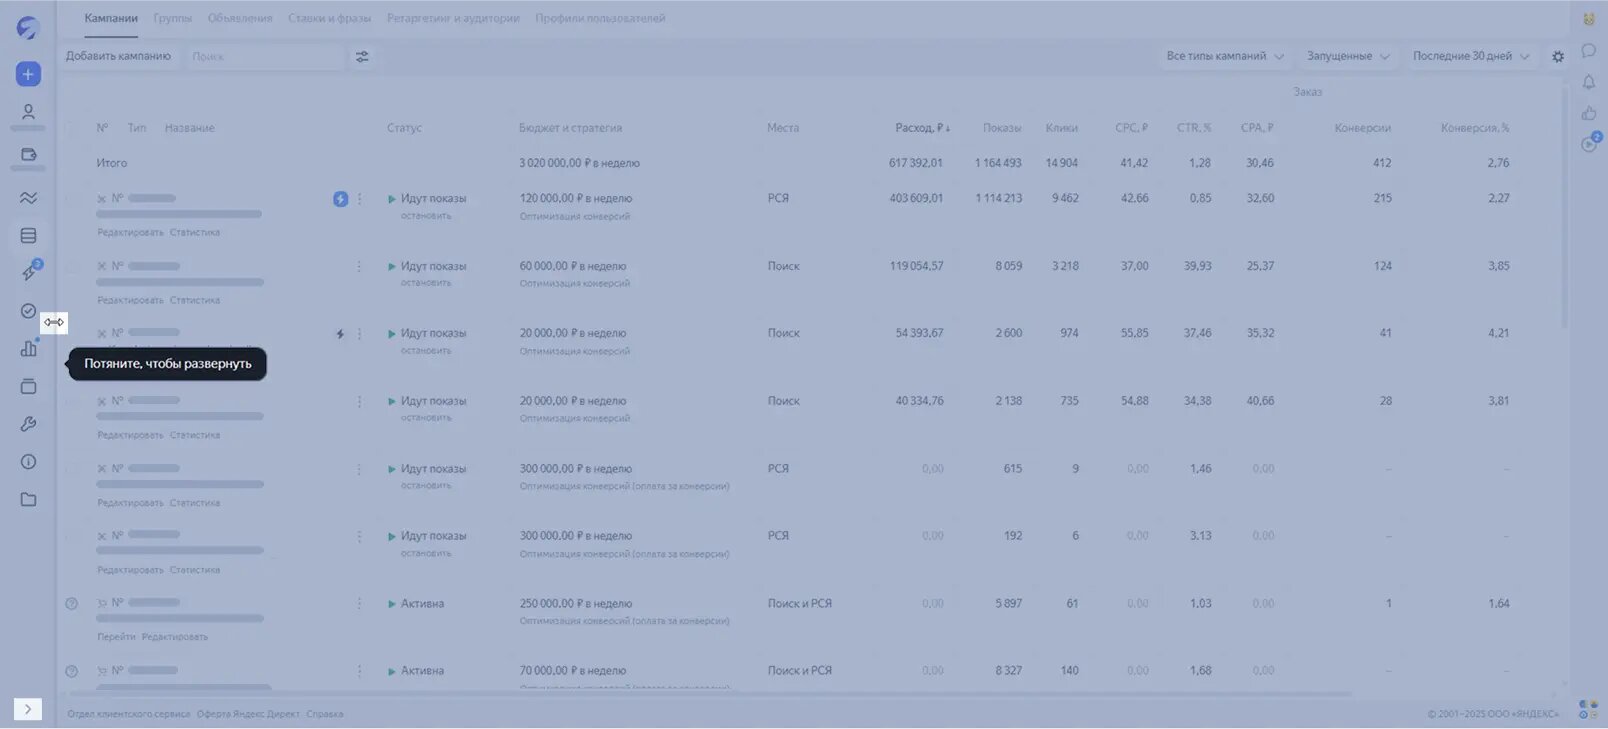Switch to the Профили пользователей tab
This screenshot has height=729, width=1608.
tap(600, 18)
